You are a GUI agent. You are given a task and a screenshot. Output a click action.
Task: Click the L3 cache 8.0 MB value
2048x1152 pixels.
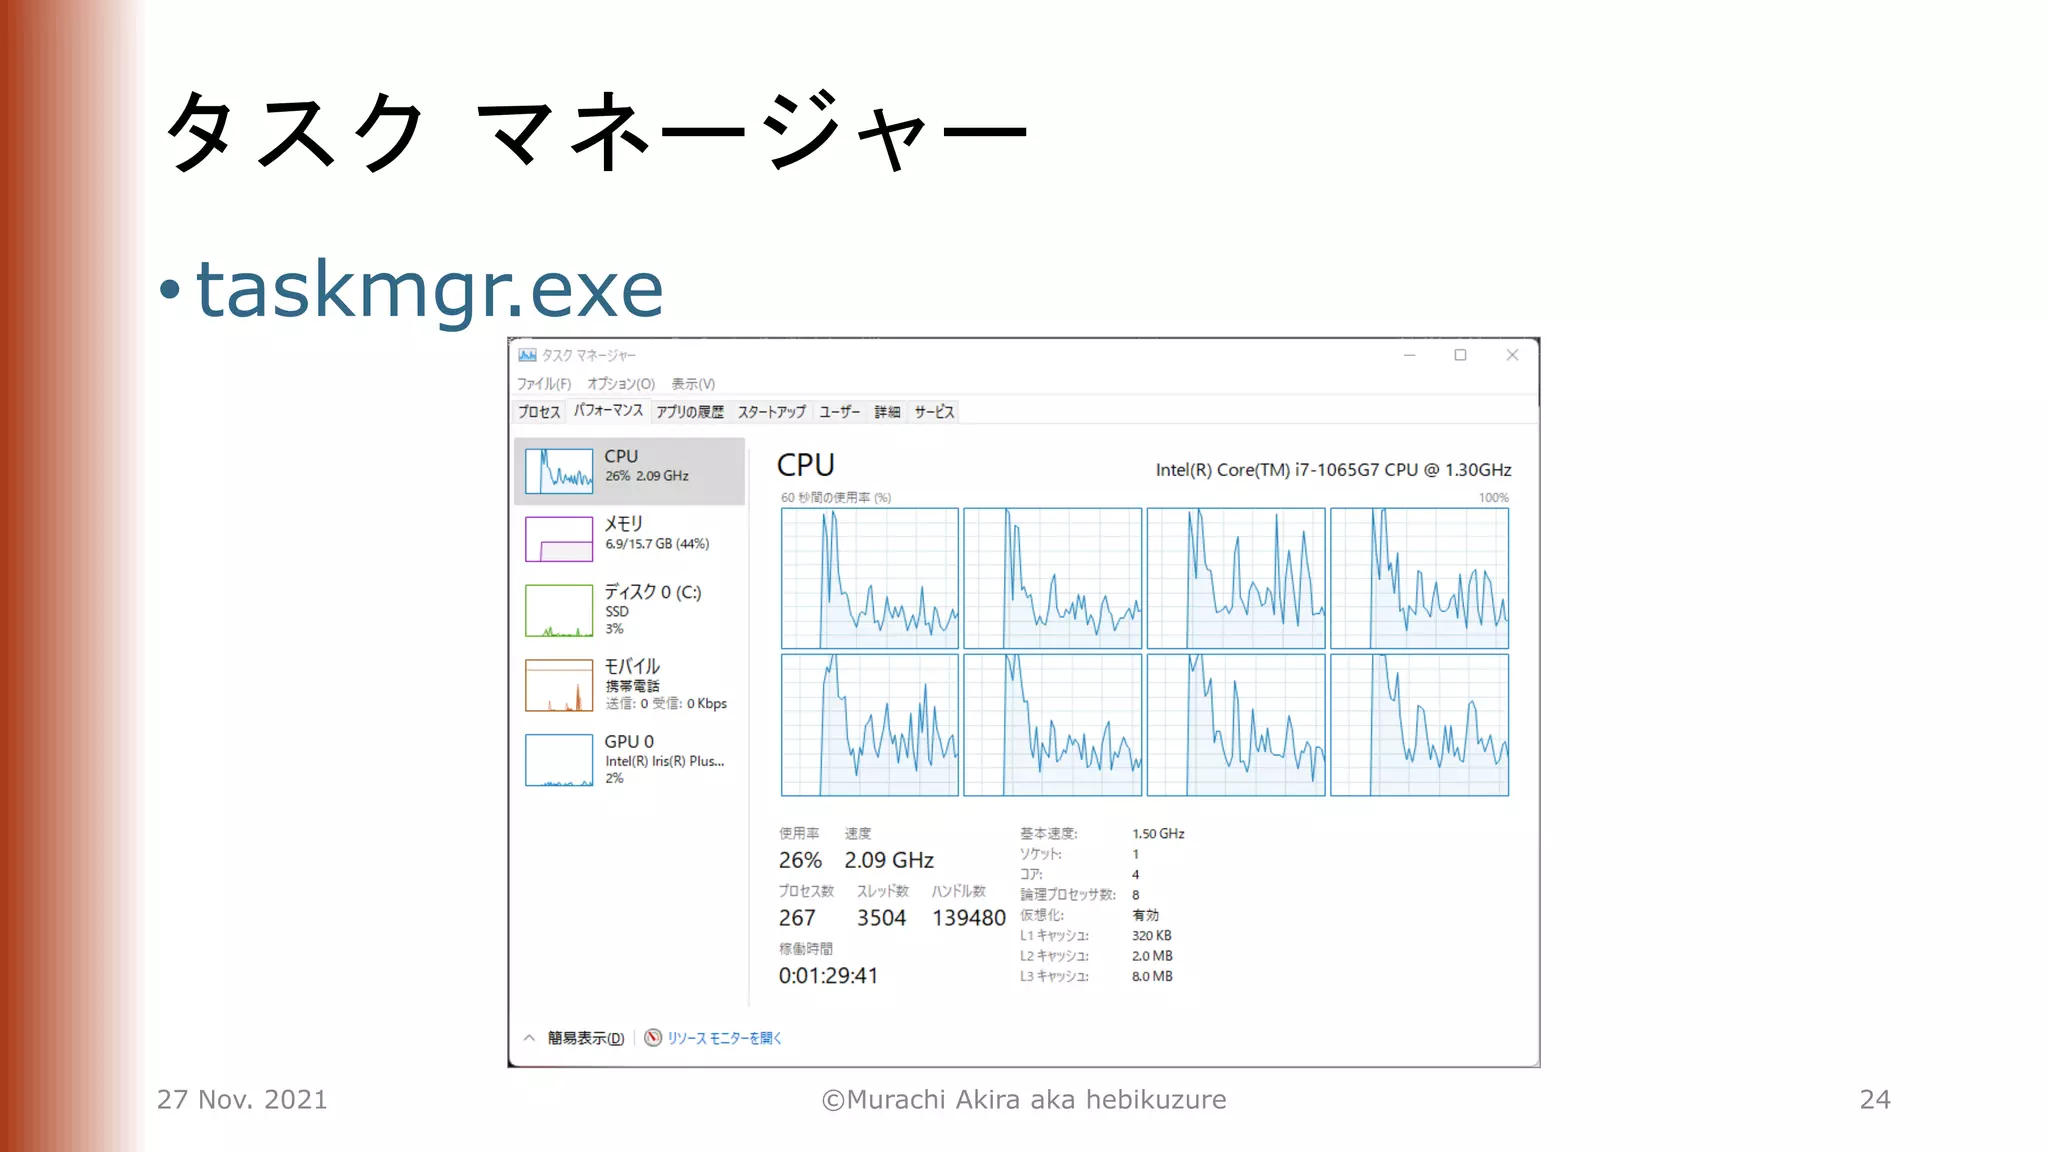1152,976
